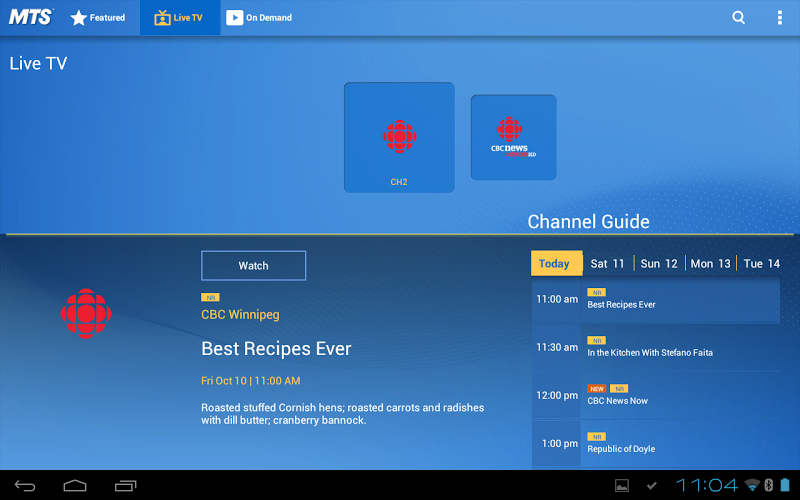
Task: Select the Live TV tab
Action: tap(180, 18)
